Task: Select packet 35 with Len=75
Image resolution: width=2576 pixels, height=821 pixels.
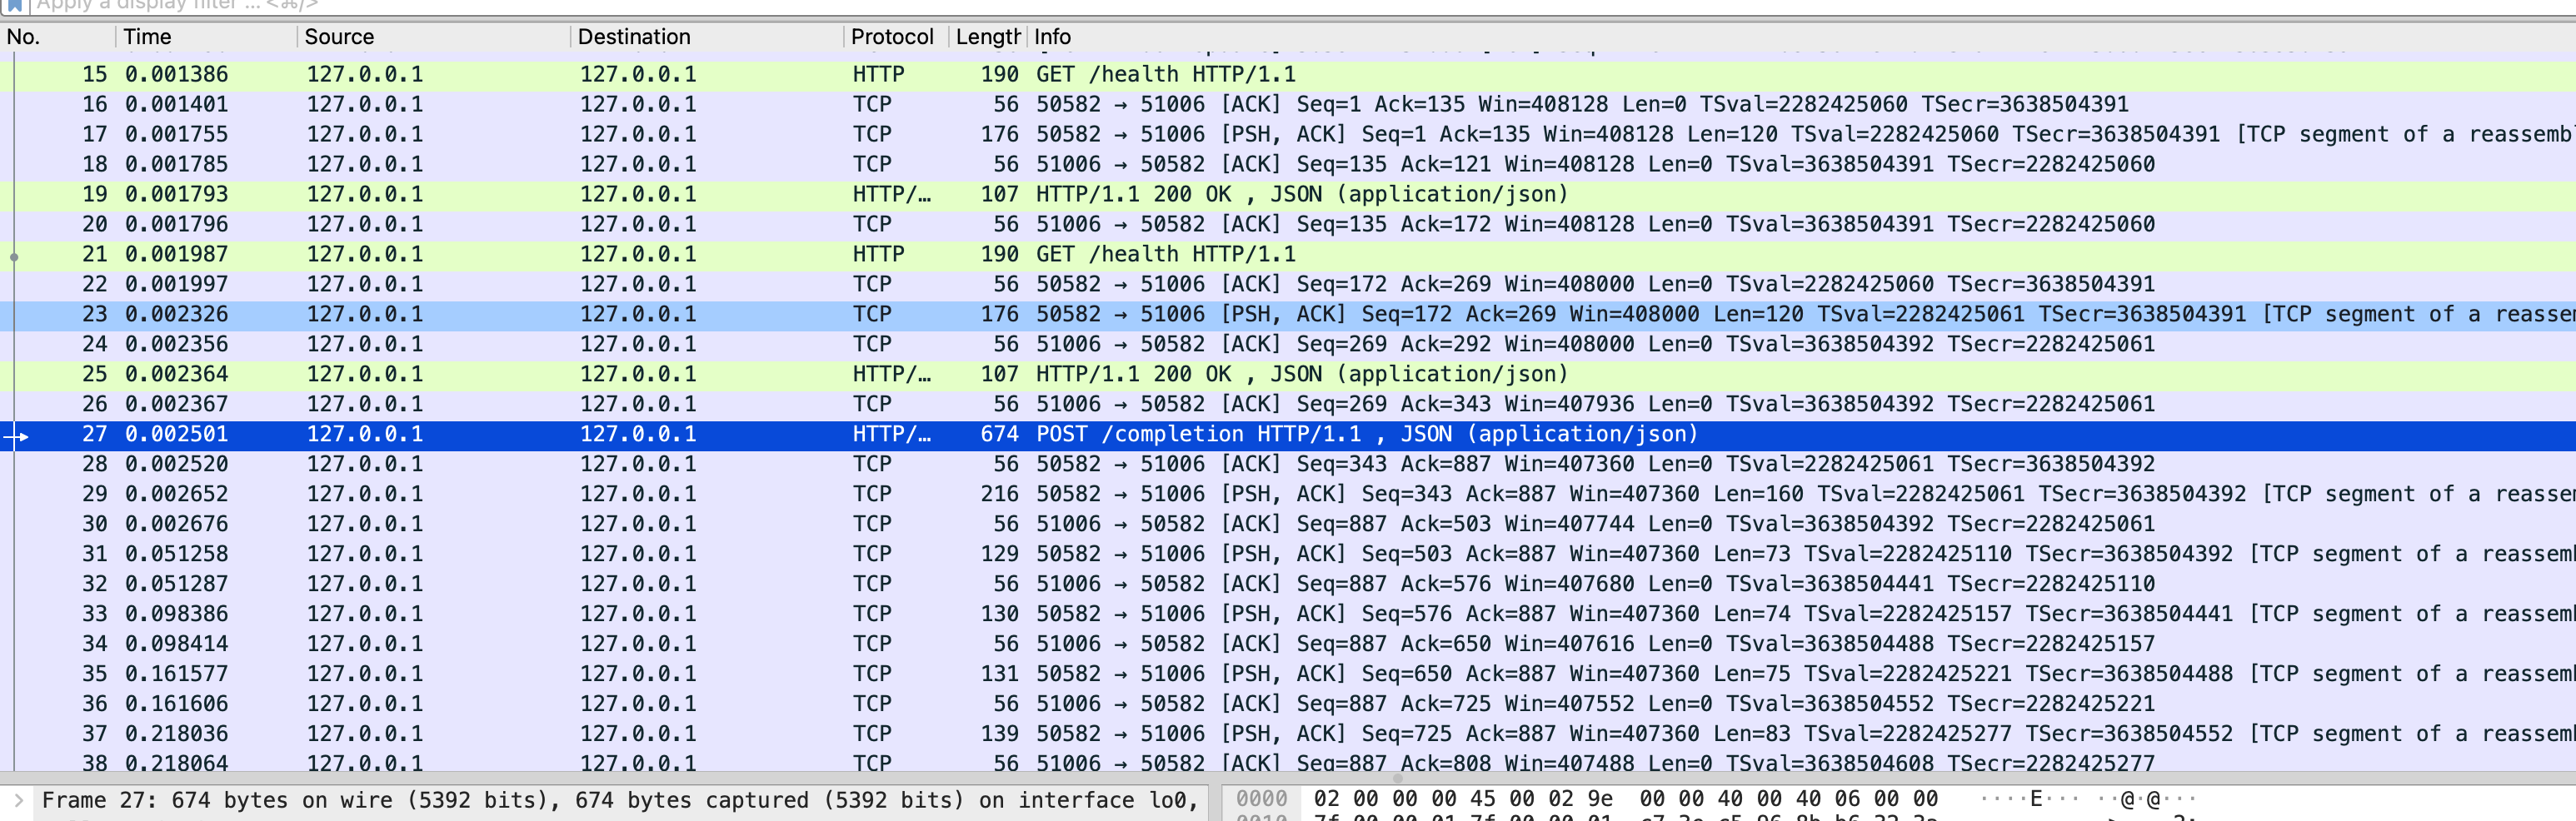Action: click(x=1288, y=675)
